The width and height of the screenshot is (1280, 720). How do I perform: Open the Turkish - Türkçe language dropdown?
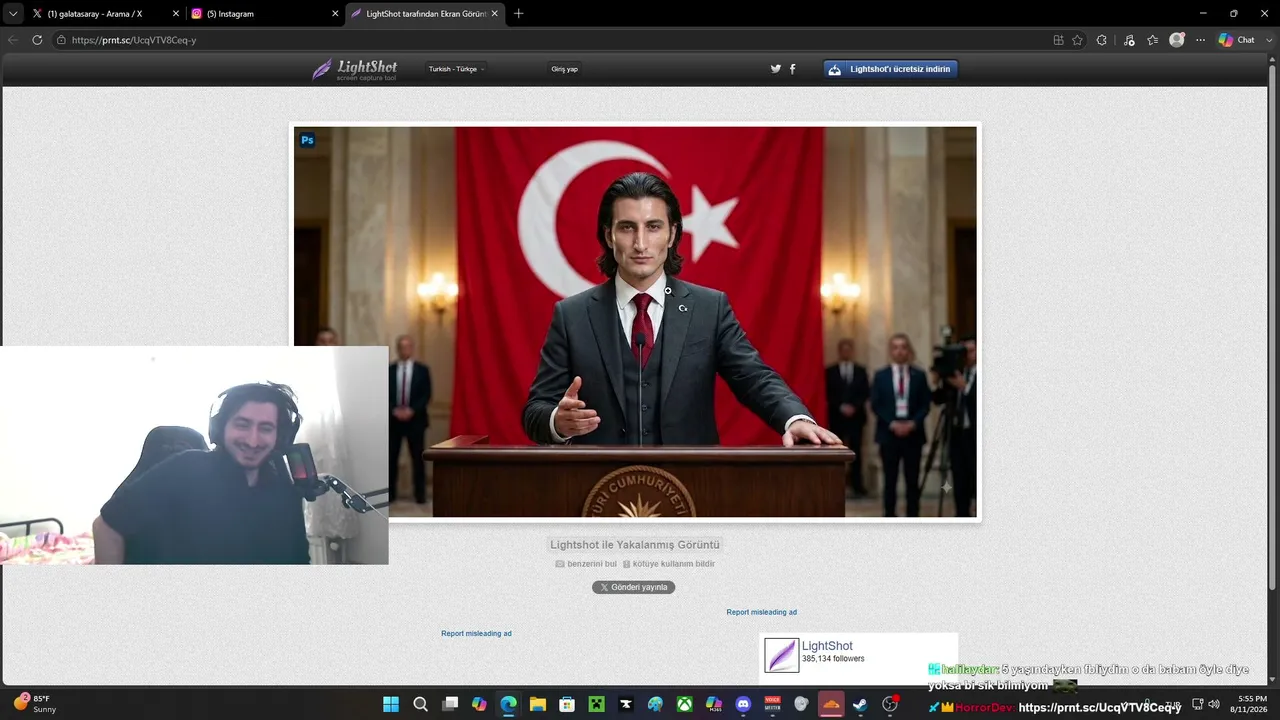(457, 69)
